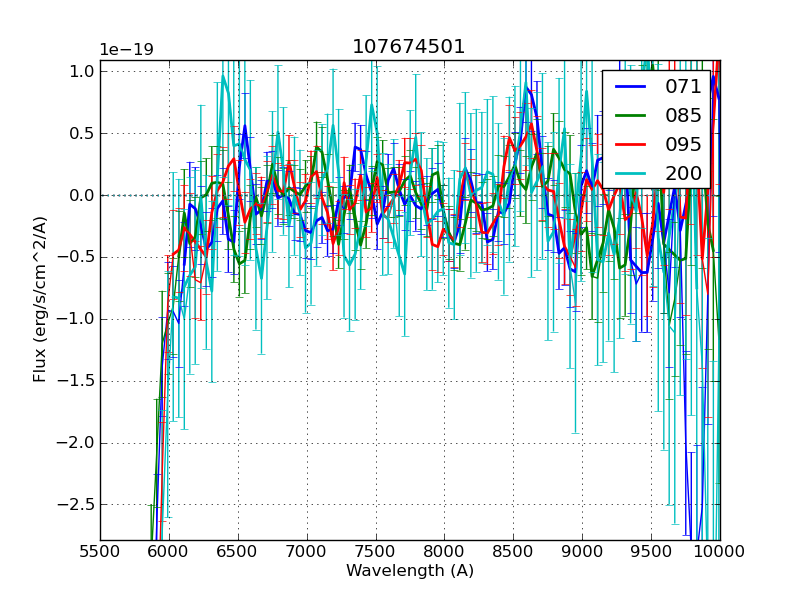Screen dimensions: 800x600
Task: Click the plot title 107674501
Action: coord(409,47)
